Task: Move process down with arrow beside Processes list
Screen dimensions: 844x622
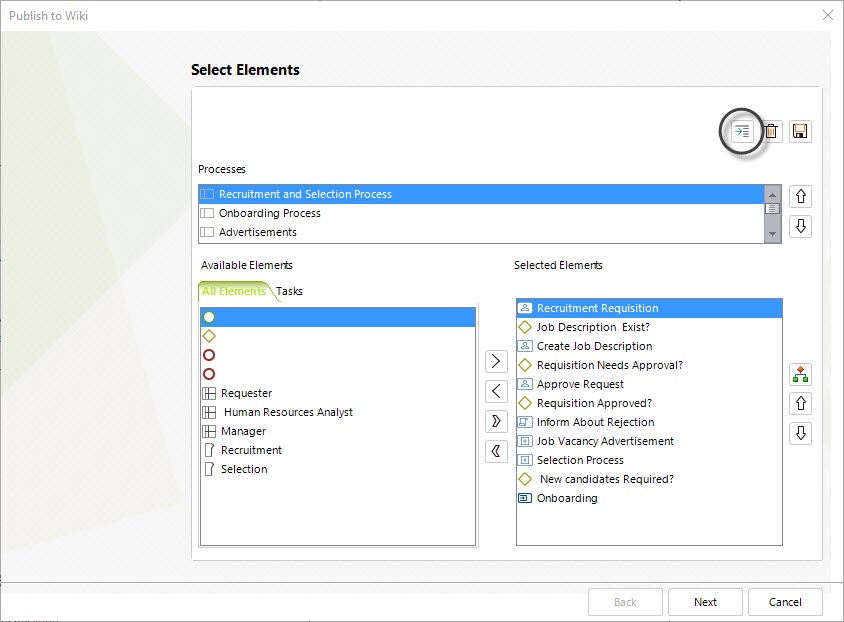Action: (x=800, y=226)
